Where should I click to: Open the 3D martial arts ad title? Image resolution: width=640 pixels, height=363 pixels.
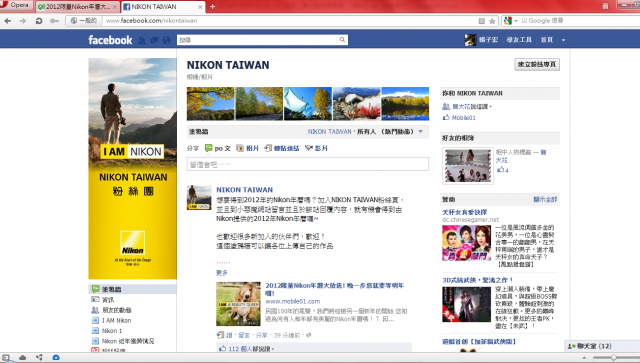tap(477, 280)
